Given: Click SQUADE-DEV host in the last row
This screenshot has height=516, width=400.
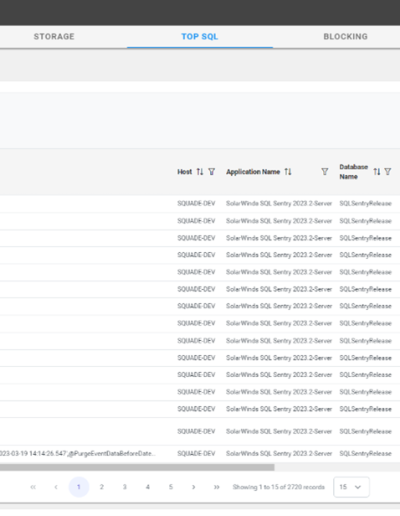Looking at the screenshot, I should pyautogui.click(x=196, y=453).
